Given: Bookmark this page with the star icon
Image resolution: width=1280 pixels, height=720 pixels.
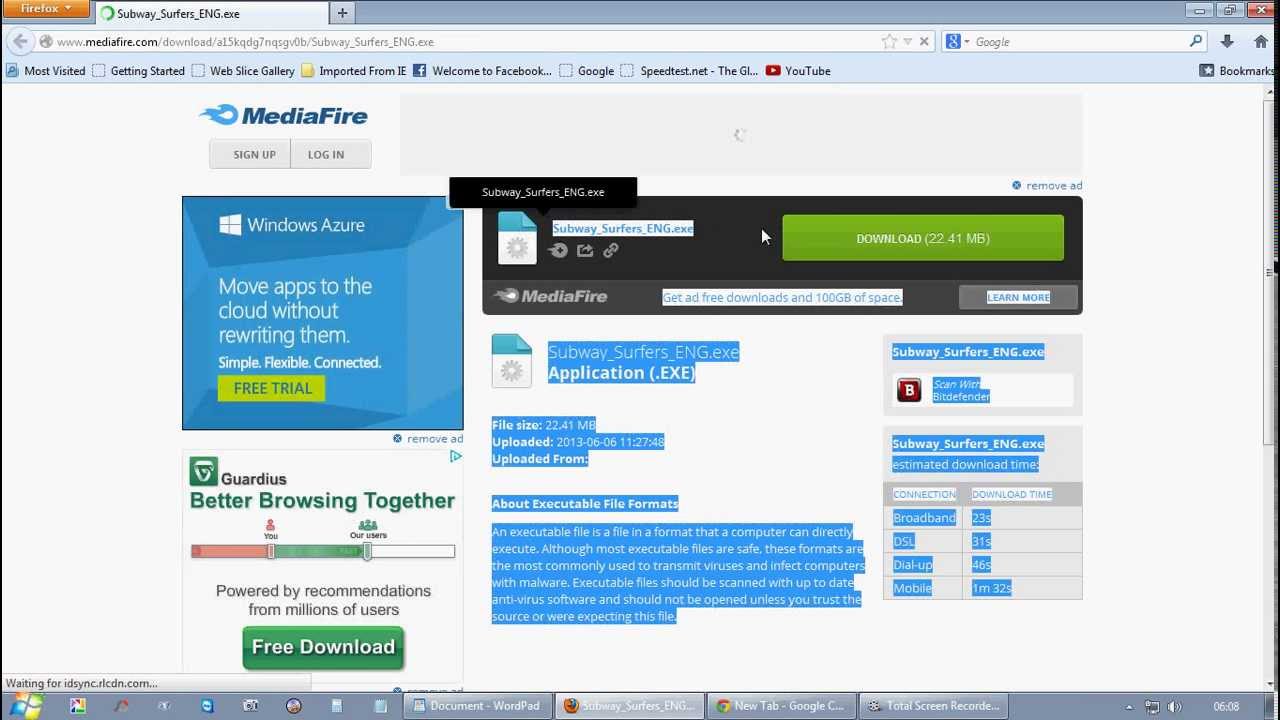Looking at the screenshot, I should 889,42.
